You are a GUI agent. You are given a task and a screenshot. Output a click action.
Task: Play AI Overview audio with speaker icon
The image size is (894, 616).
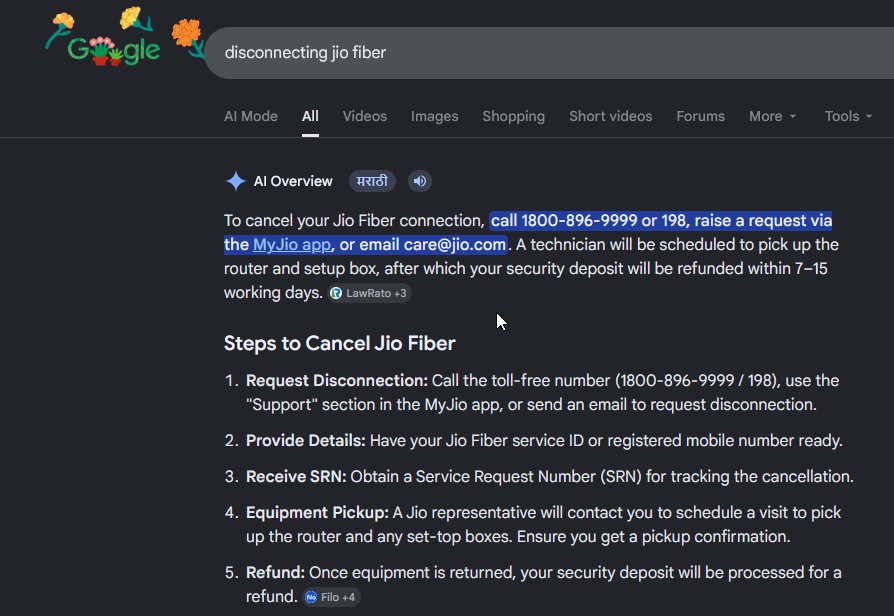pos(420,181)
